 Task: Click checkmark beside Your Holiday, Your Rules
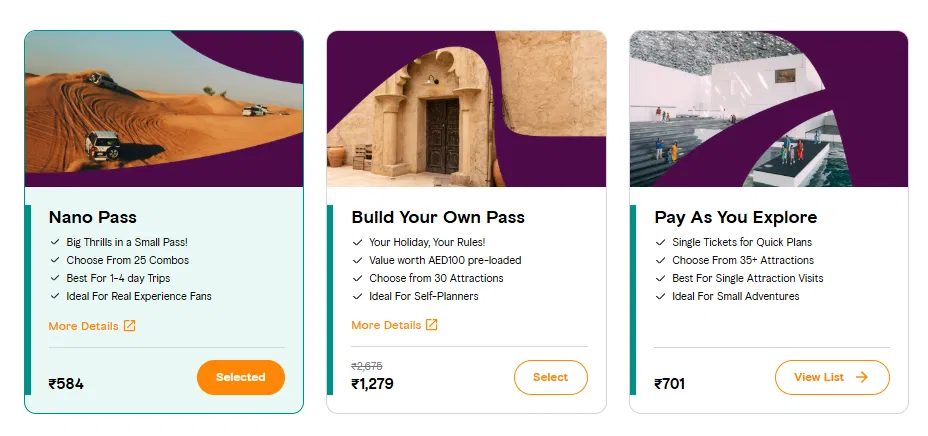(357, 242)
